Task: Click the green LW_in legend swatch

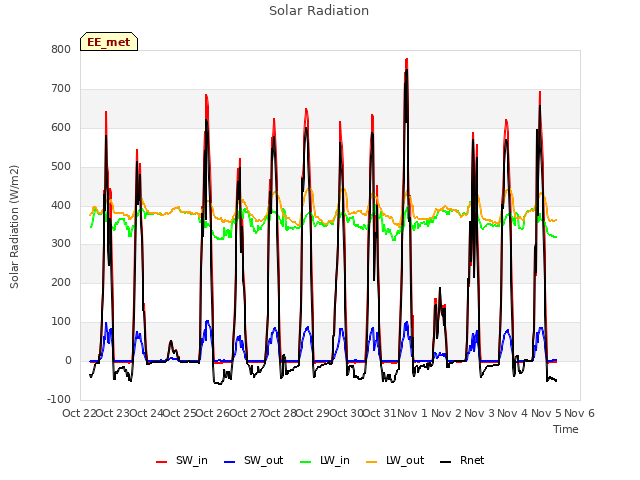Action: click(x=306, y=462)
